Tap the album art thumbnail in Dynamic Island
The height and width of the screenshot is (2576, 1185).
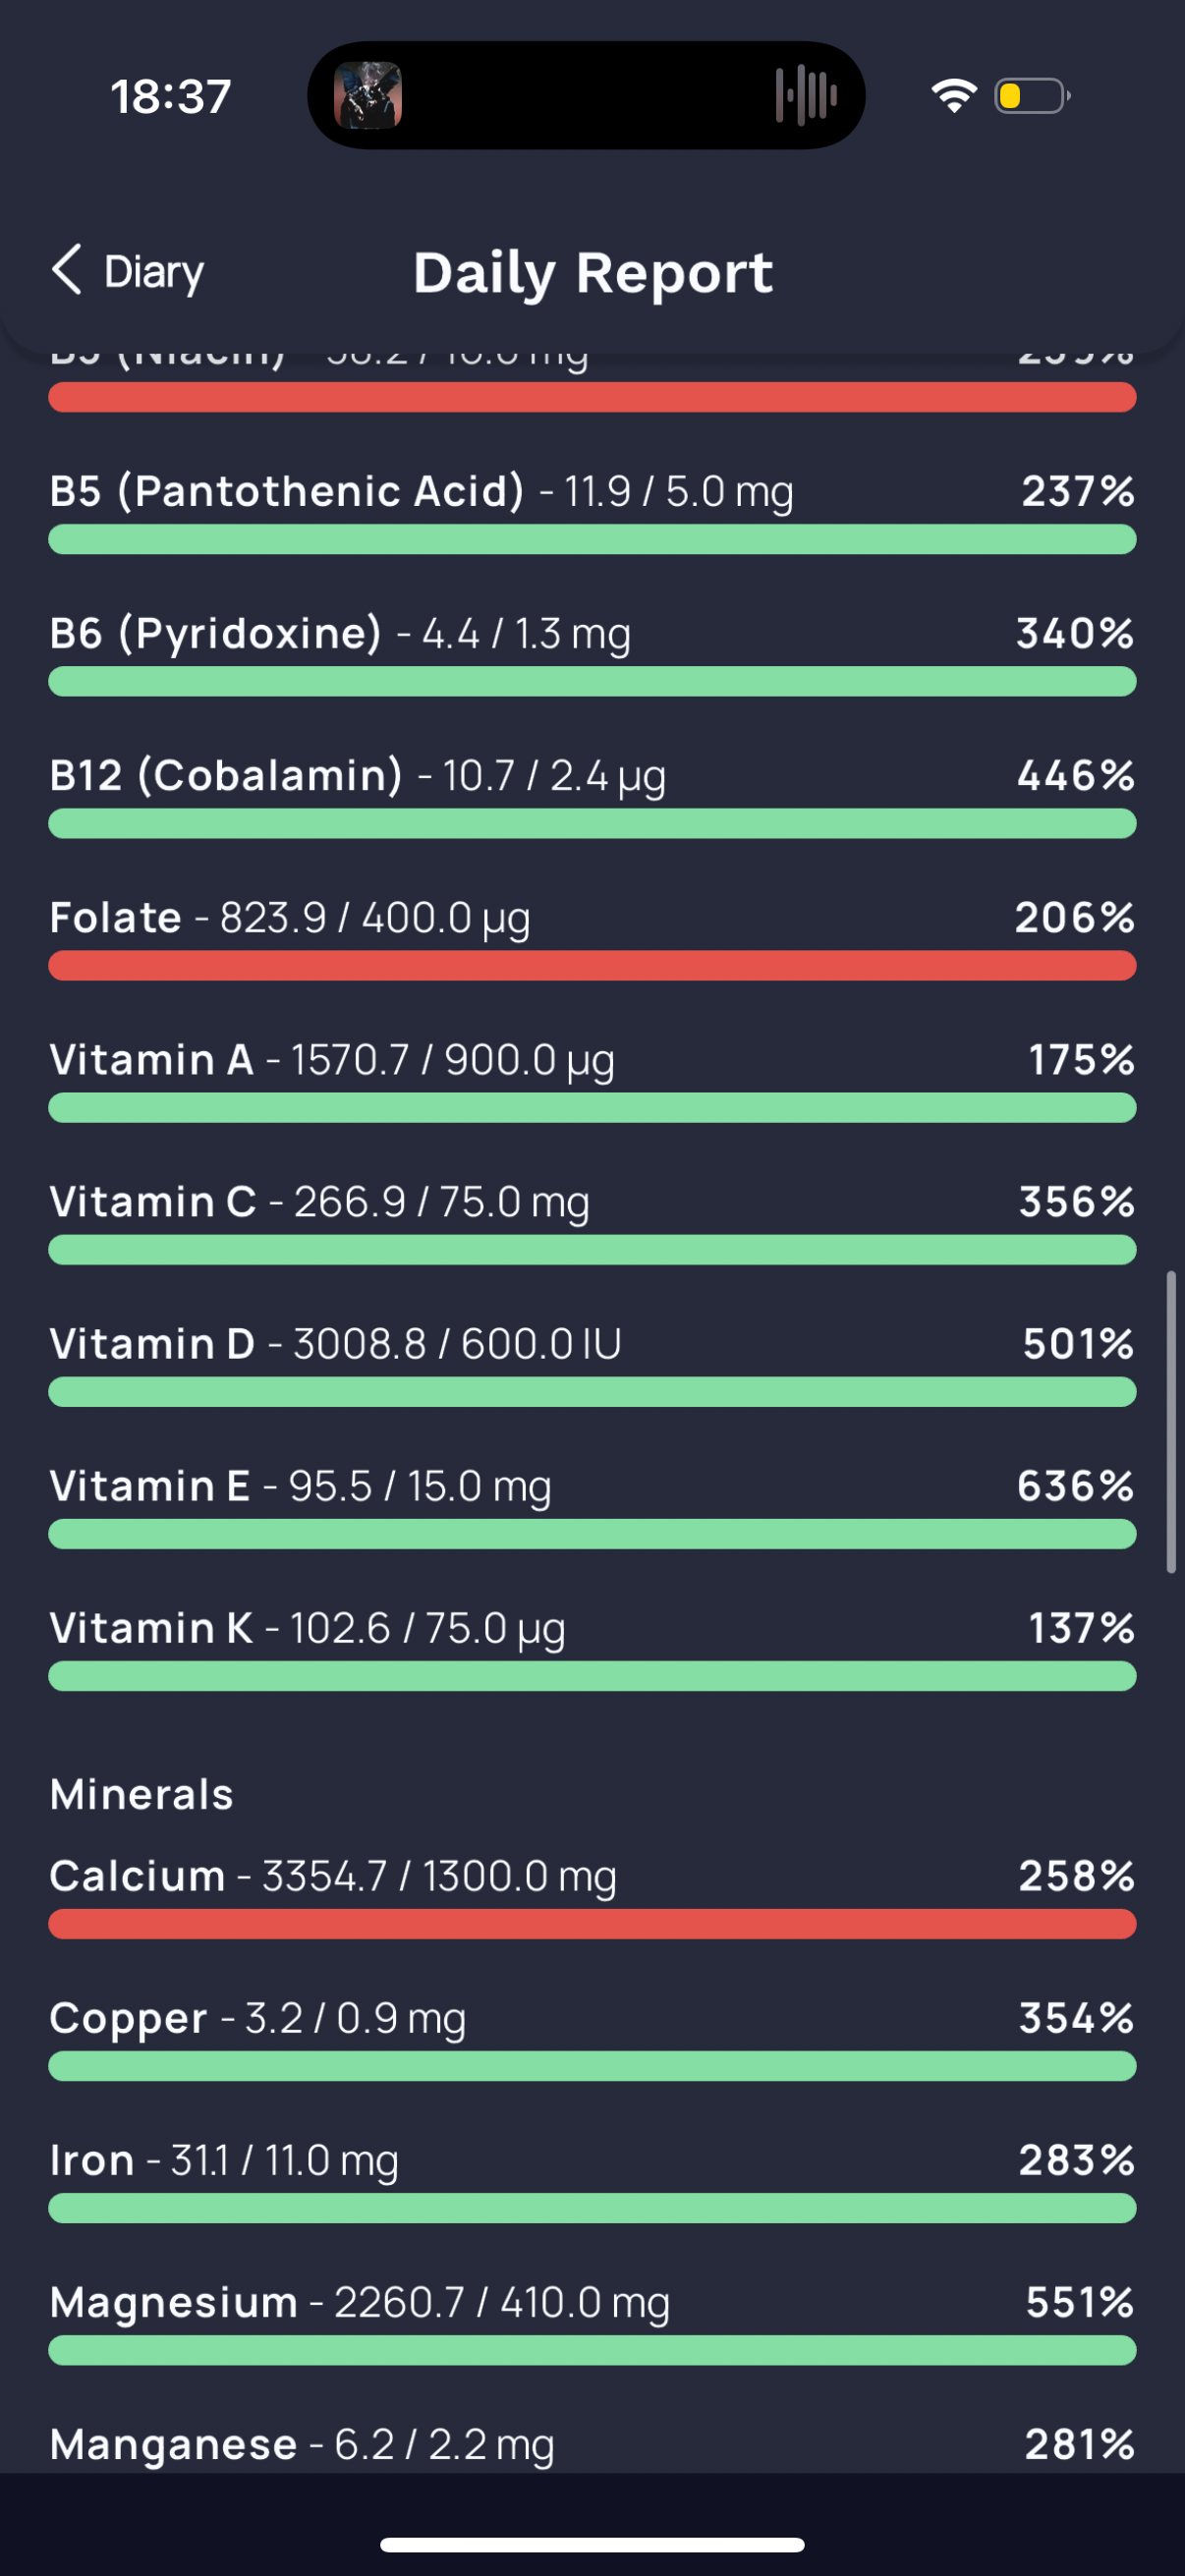(x=368, y=96)
